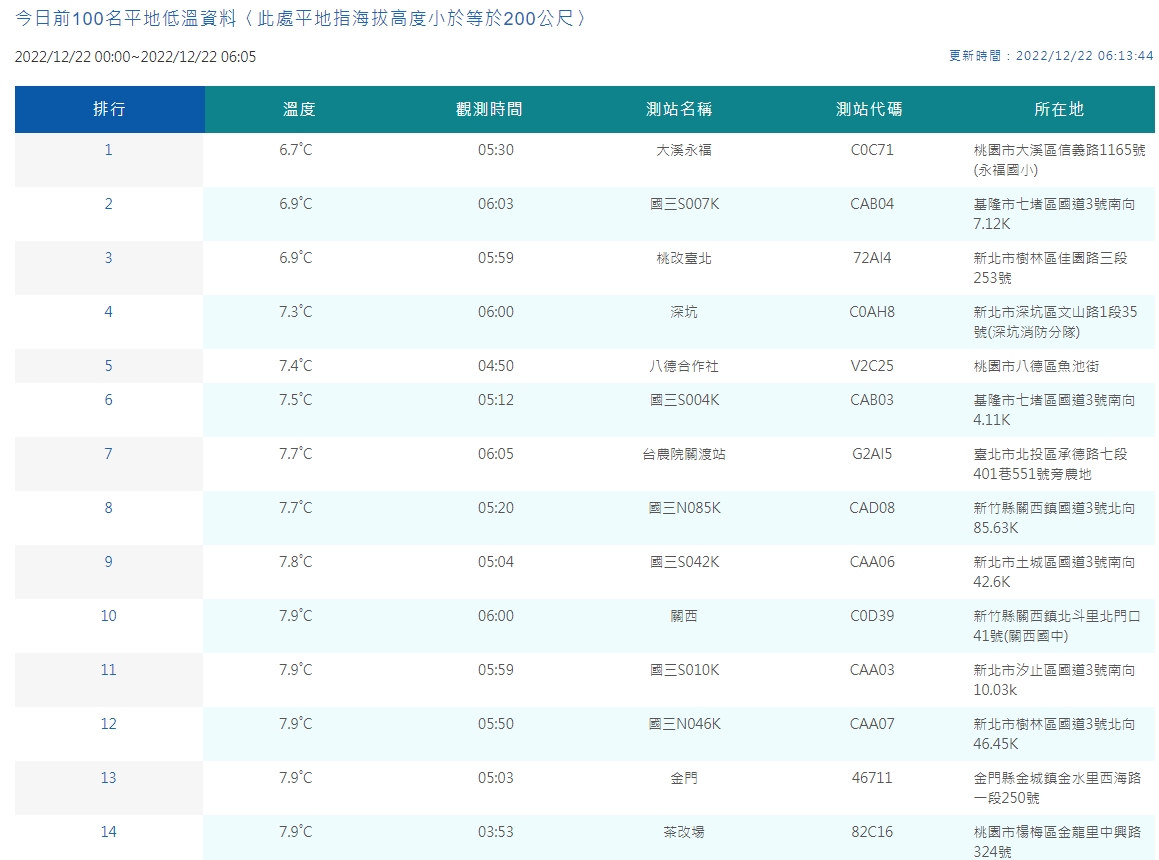Select station code 82C16
This screenshot has width=1159, height=860.
872,832
